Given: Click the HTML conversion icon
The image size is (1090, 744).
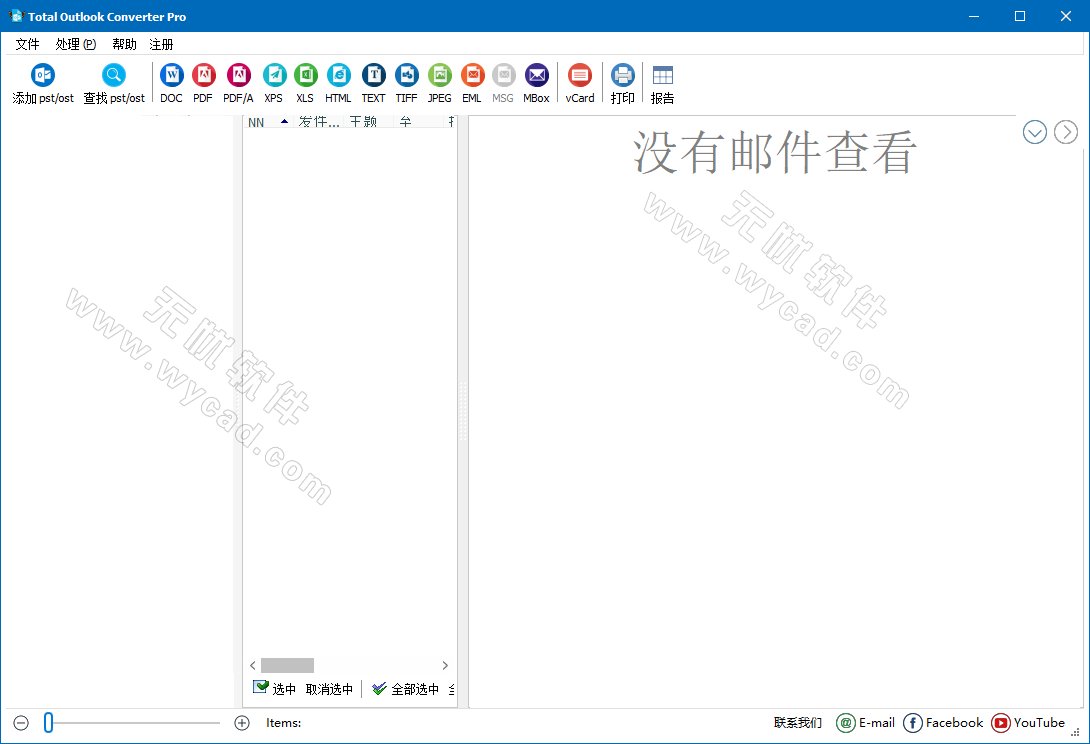Looking at the screenshot, I should tap(338, 76).
